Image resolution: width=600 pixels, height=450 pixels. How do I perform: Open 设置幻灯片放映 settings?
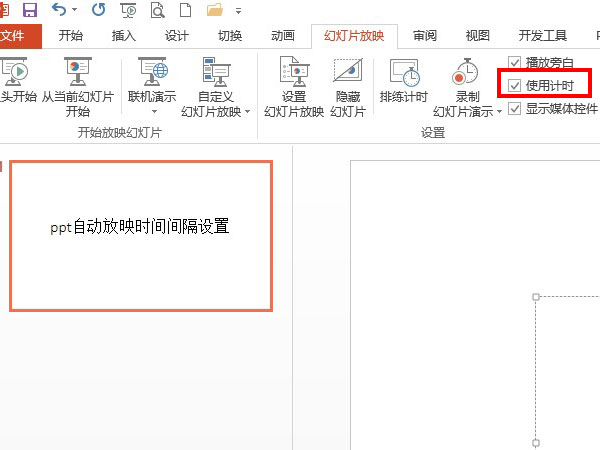(x=293, y=73)
